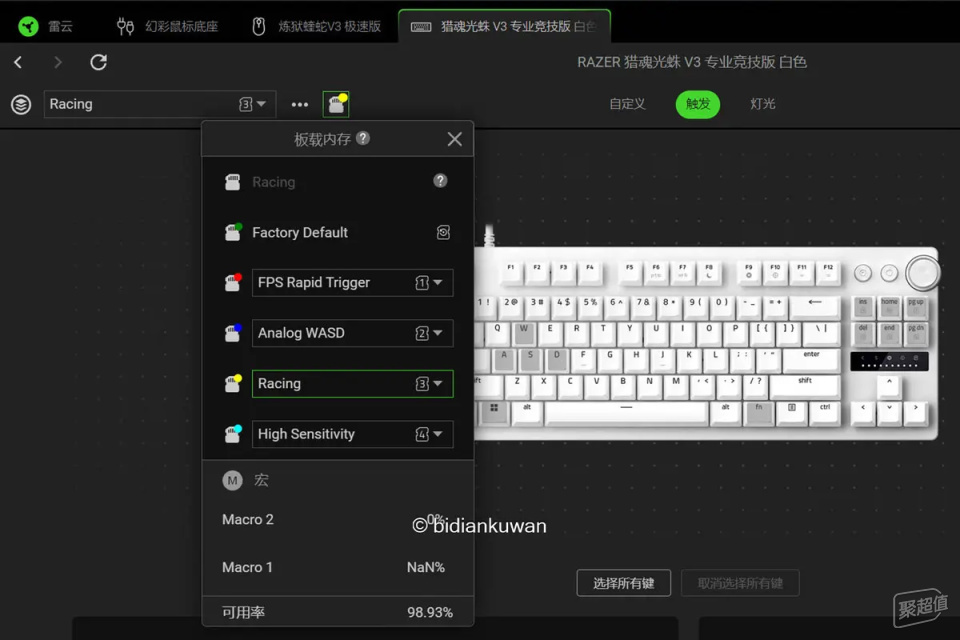Select the A key on keyboard image
The height and width of the screenshot is (640, 960).
pyautogui.click(x=504, y=359)
